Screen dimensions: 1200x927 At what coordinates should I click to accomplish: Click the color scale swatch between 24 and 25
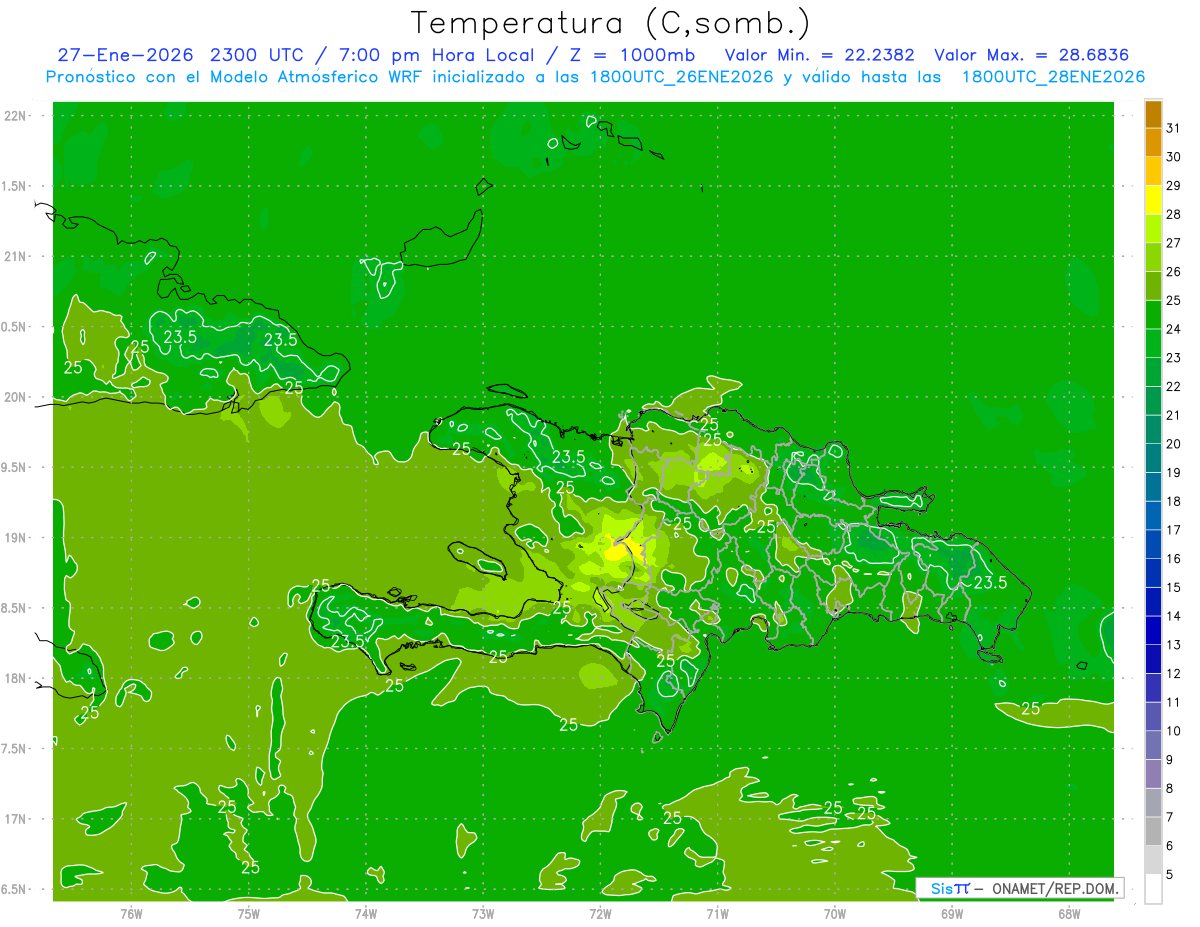click(1153, 315)
